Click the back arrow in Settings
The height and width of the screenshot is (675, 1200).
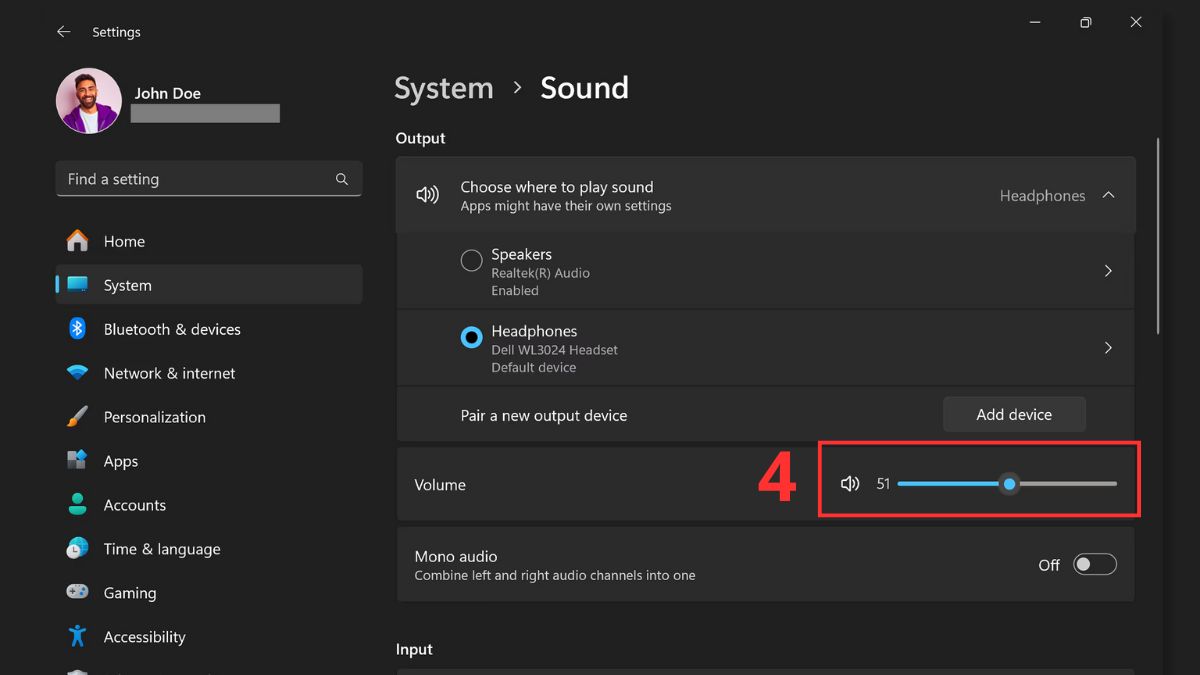(64, 32)
